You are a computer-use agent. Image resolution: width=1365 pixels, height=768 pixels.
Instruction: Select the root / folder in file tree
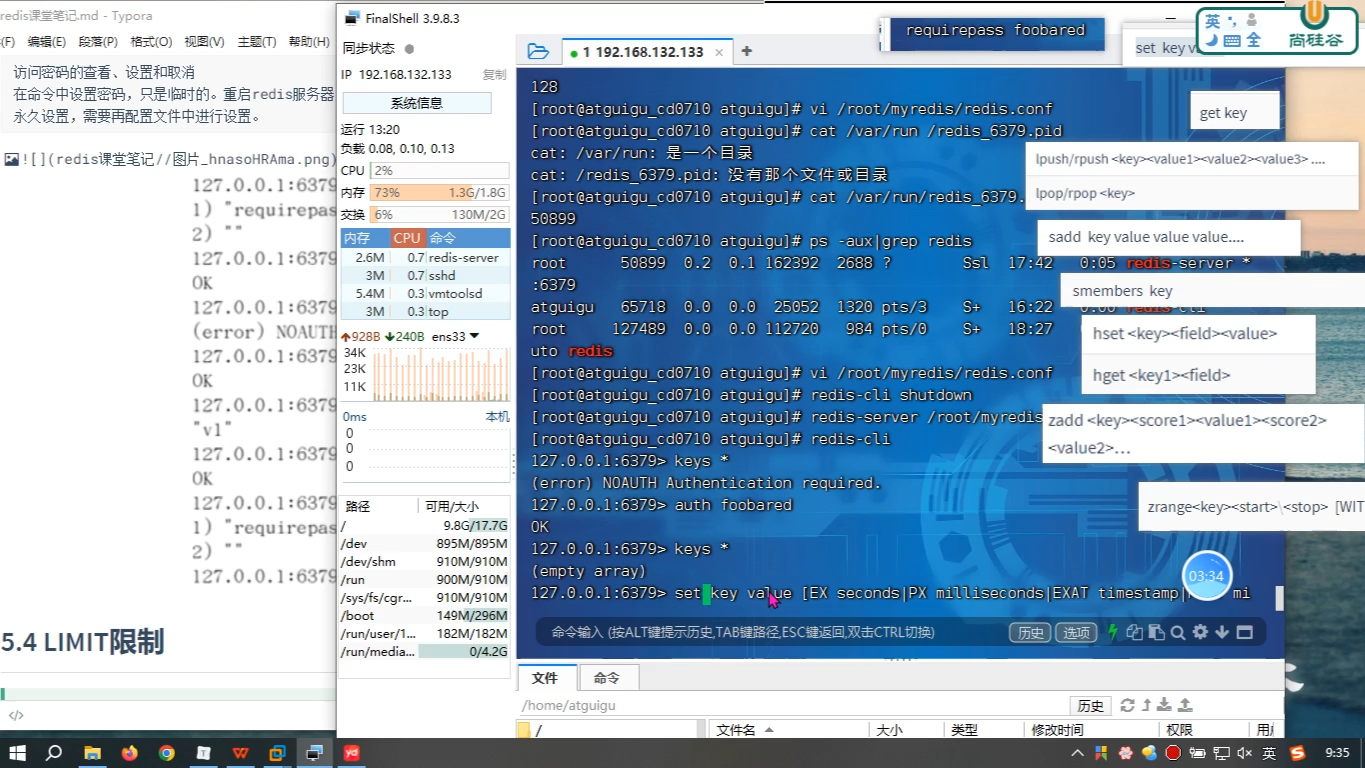(530, 730)
